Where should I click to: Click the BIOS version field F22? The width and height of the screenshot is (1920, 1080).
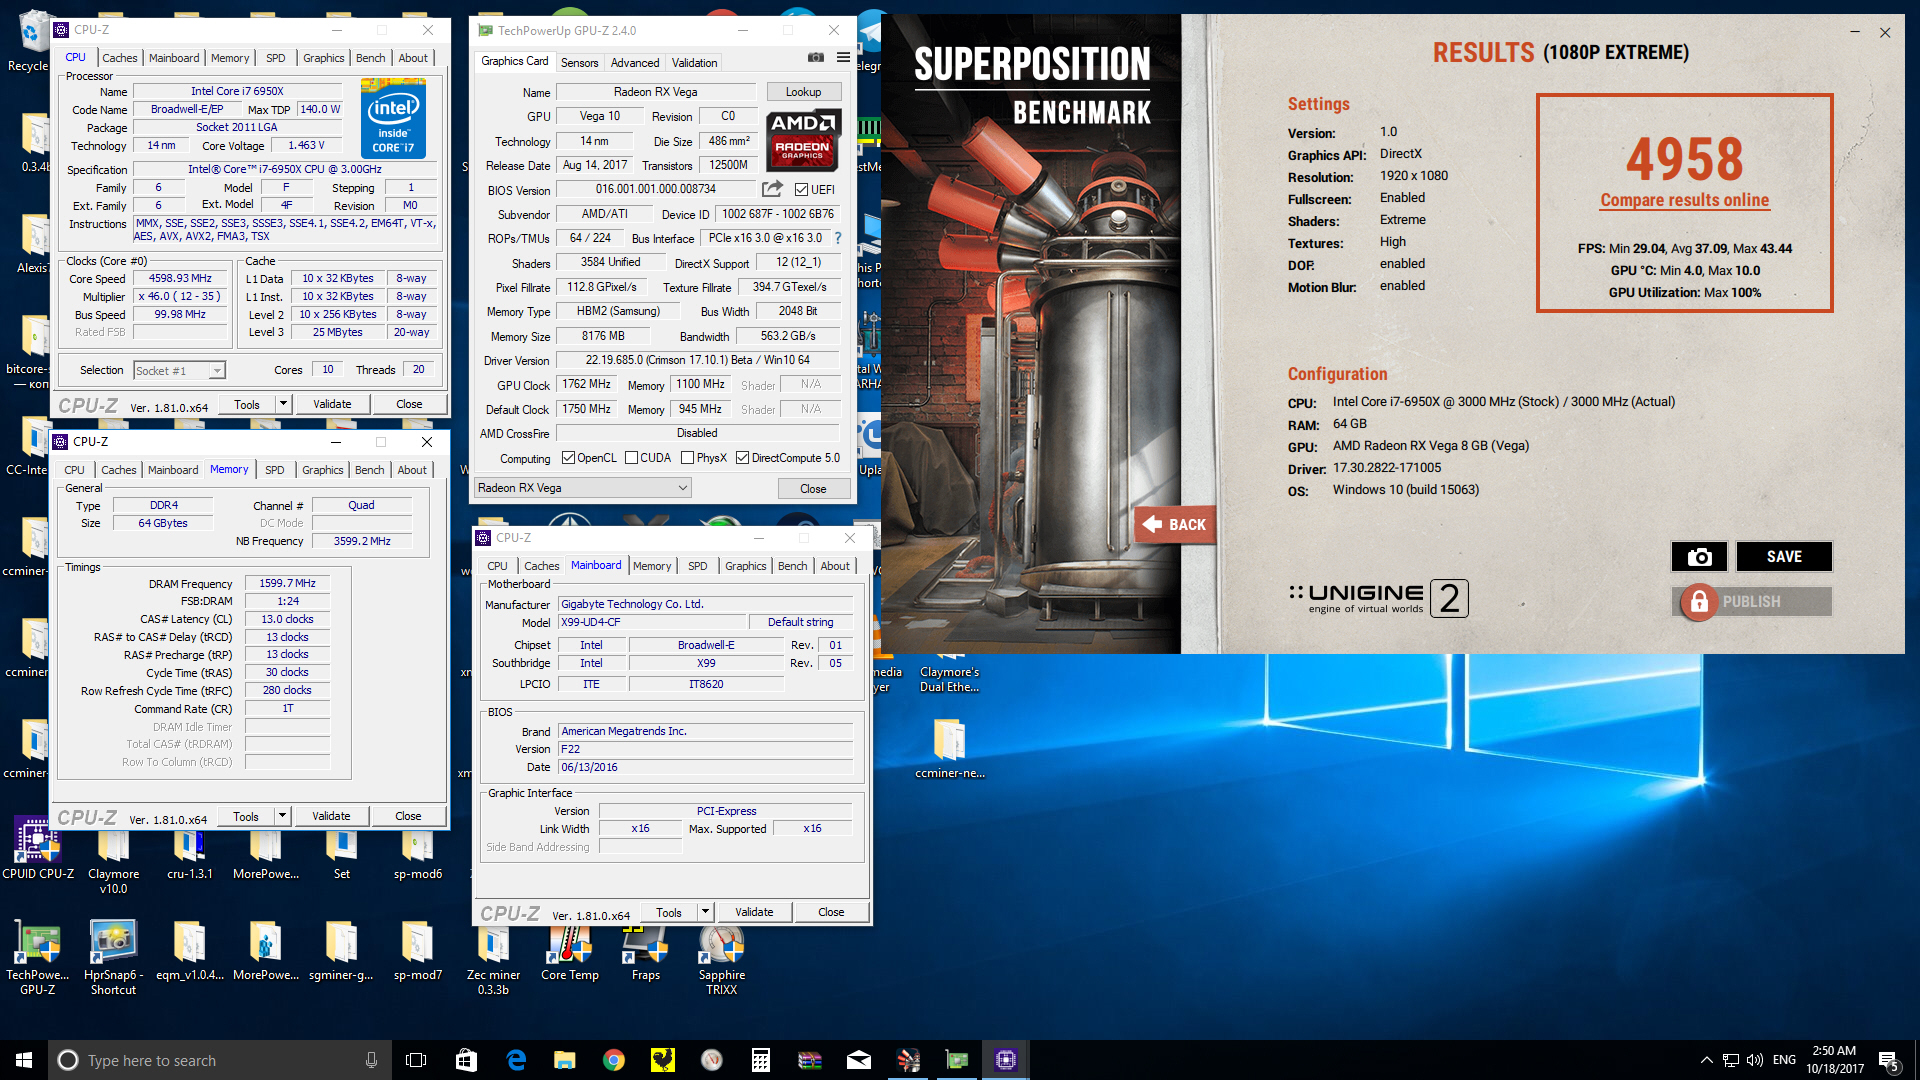pyautogui.click(x=705, y=749)
